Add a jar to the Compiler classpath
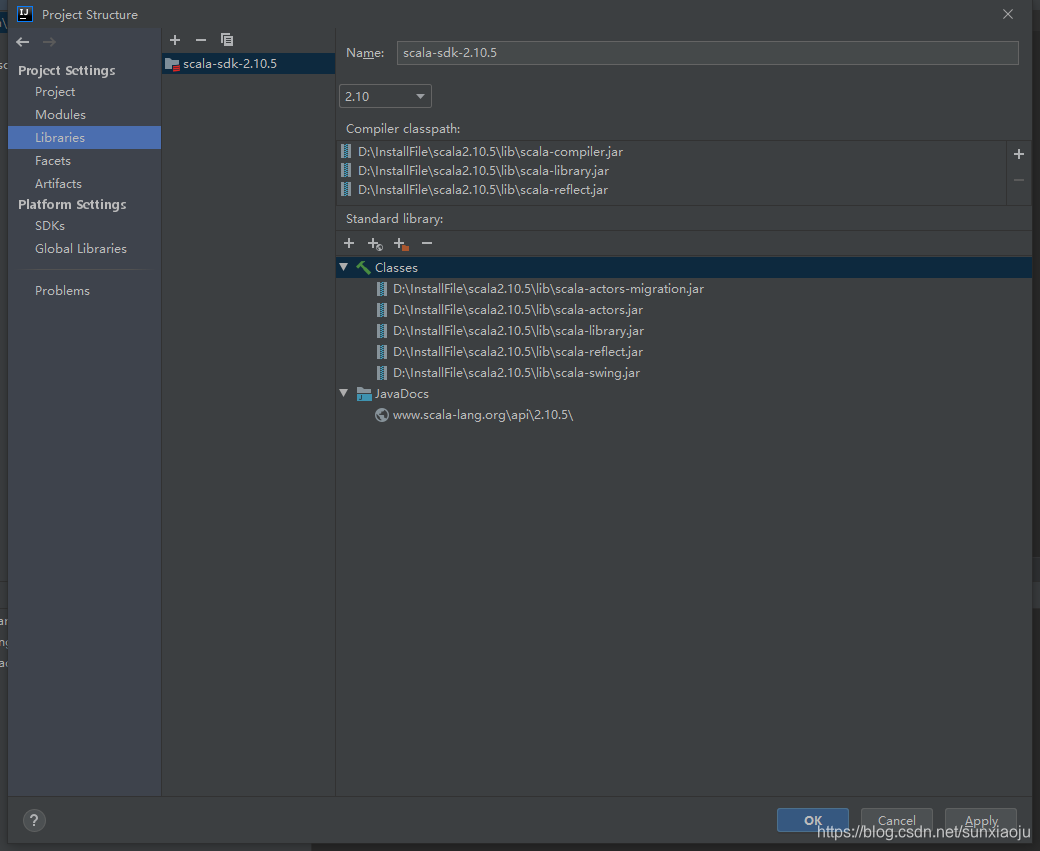 (x=1019, y=154)
